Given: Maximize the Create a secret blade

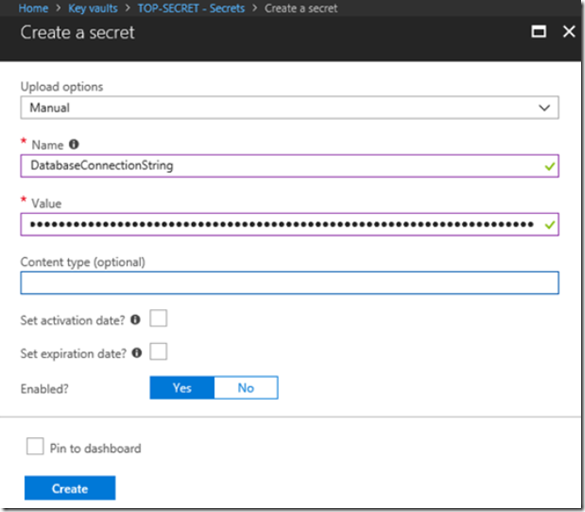Looking at the screenshot, I should [538, 31].
